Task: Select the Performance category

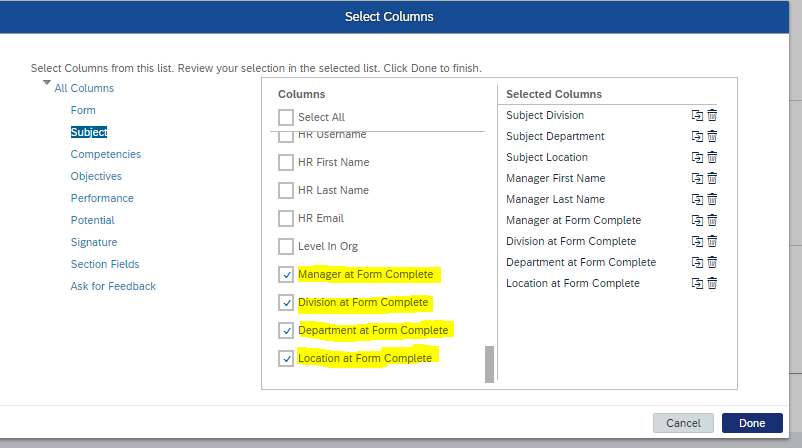Action: pyautogui.click(x=102, y=198)
